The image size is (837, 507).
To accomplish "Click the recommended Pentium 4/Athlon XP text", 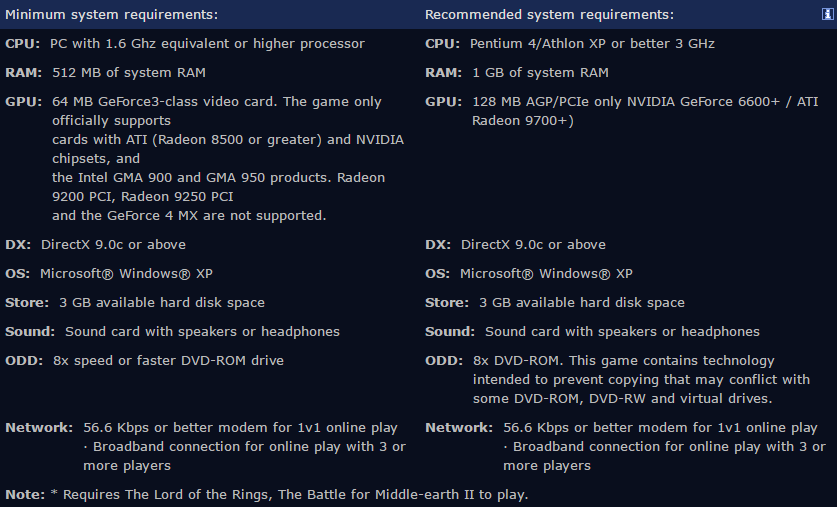I will (592, 44).
